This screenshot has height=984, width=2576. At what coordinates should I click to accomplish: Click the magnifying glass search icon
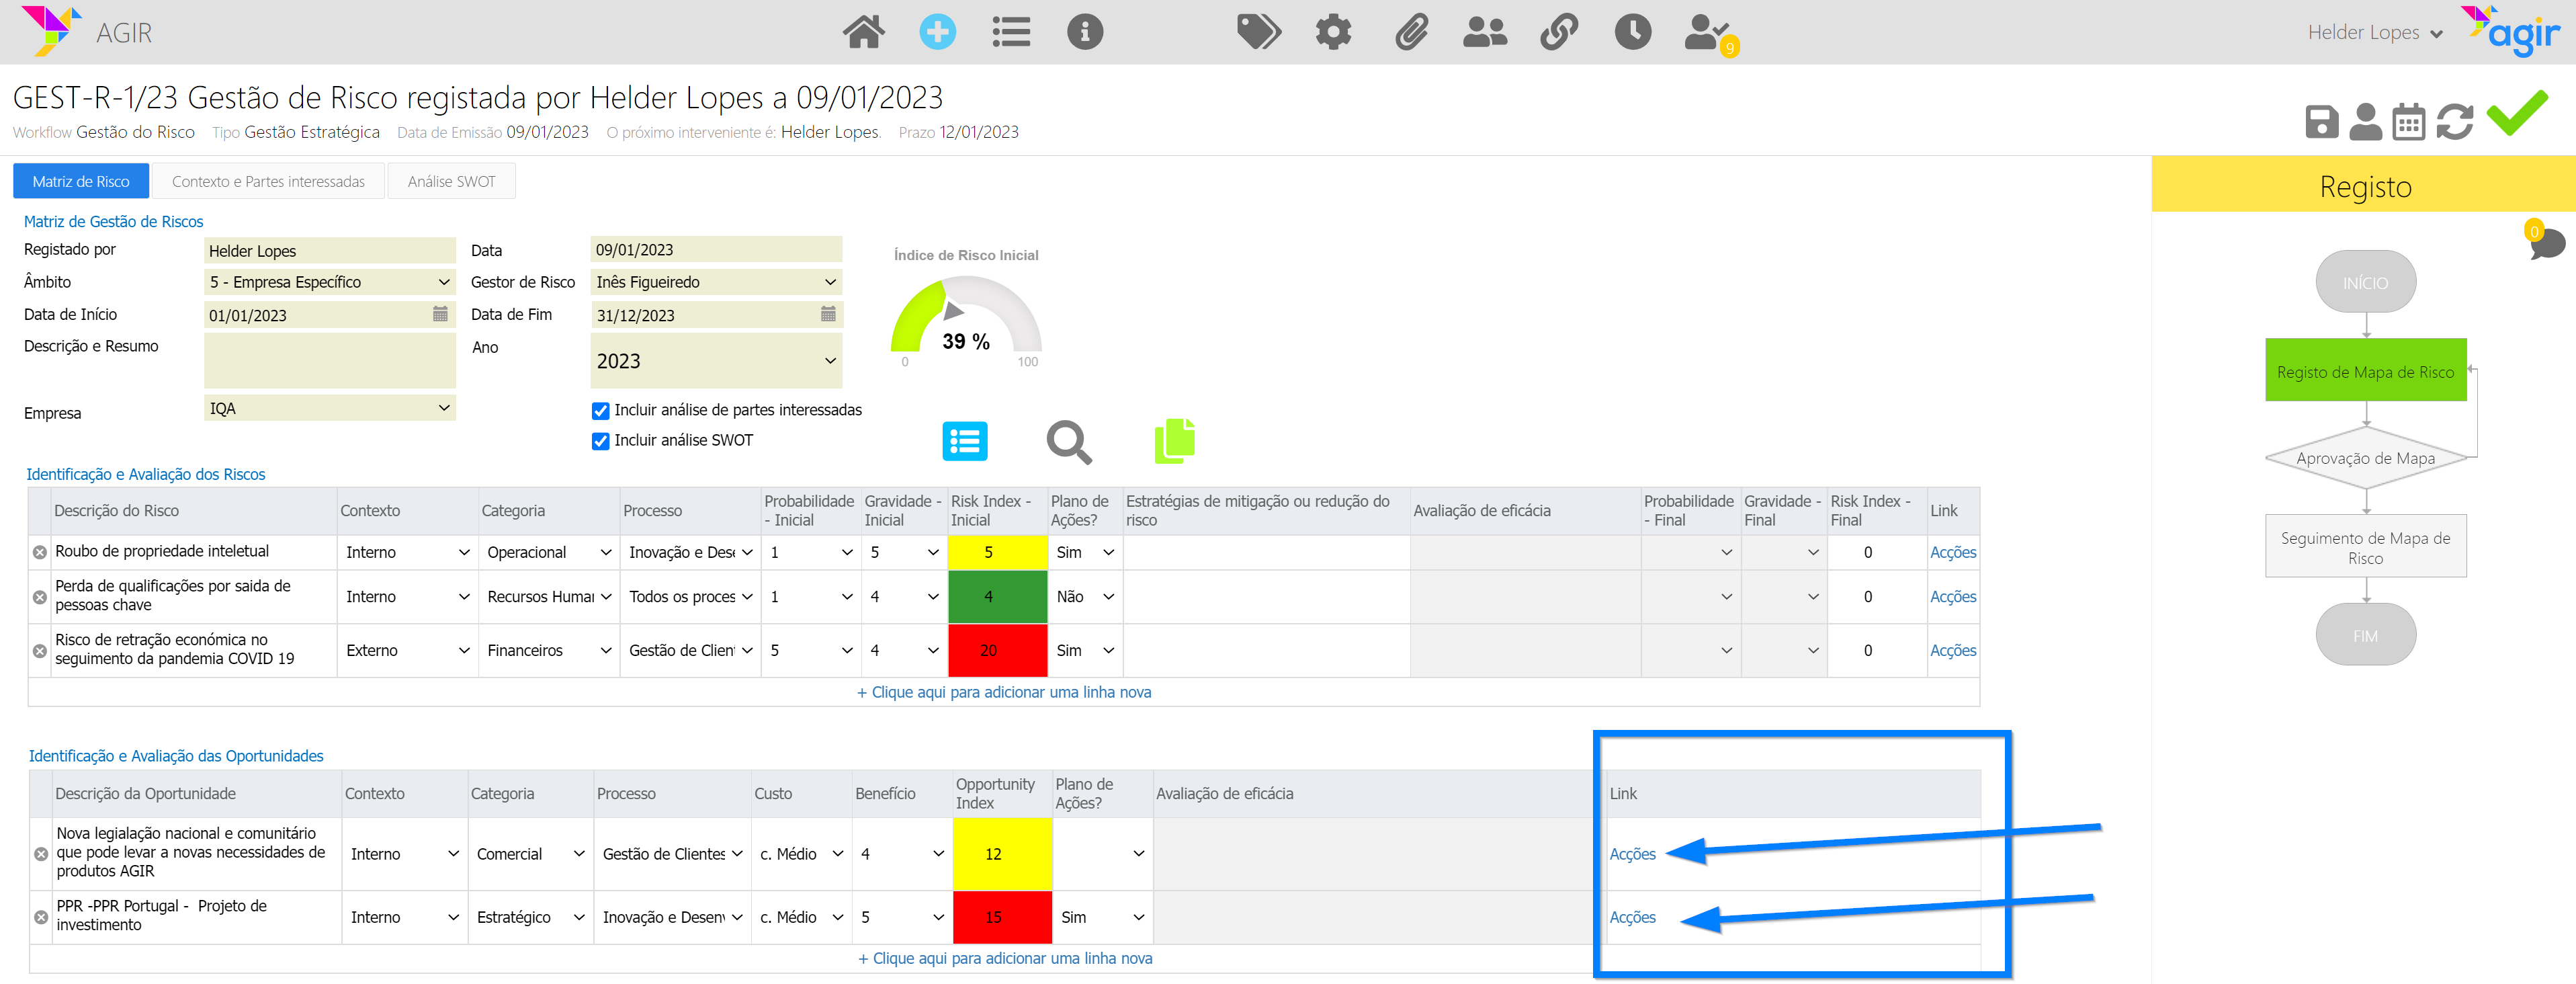point(1068,441)
